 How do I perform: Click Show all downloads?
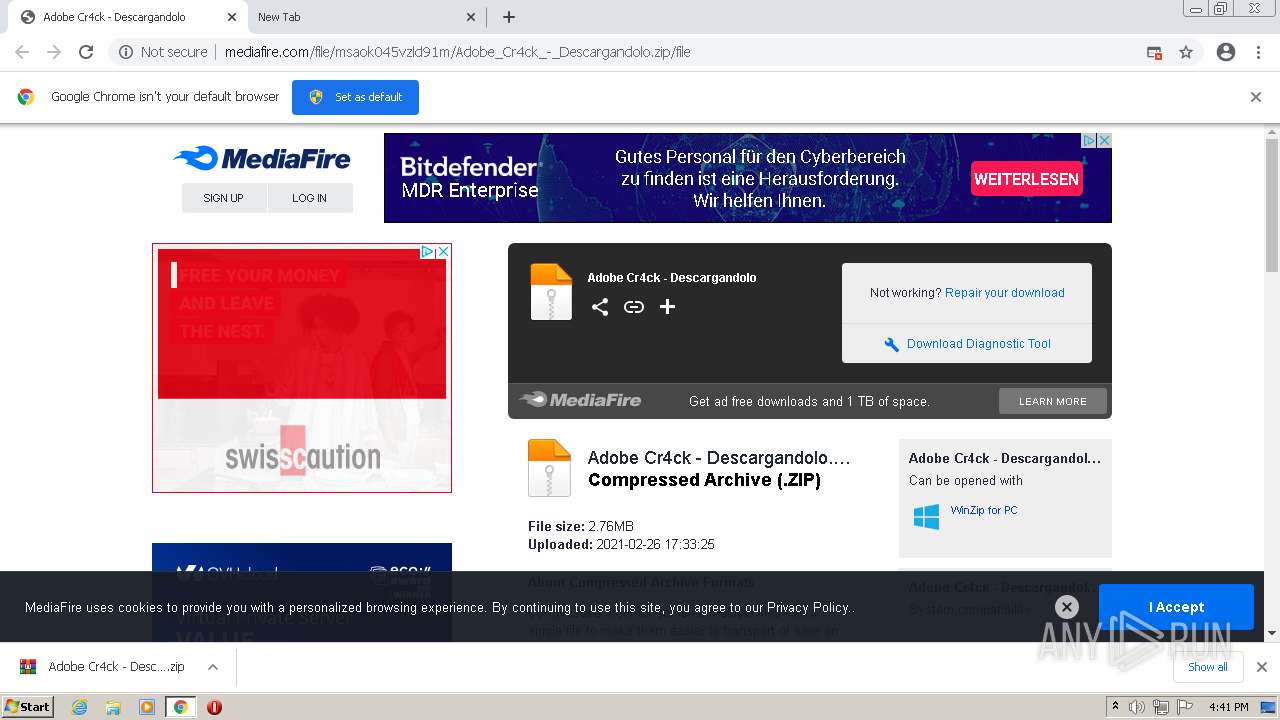pos(1208,667)
